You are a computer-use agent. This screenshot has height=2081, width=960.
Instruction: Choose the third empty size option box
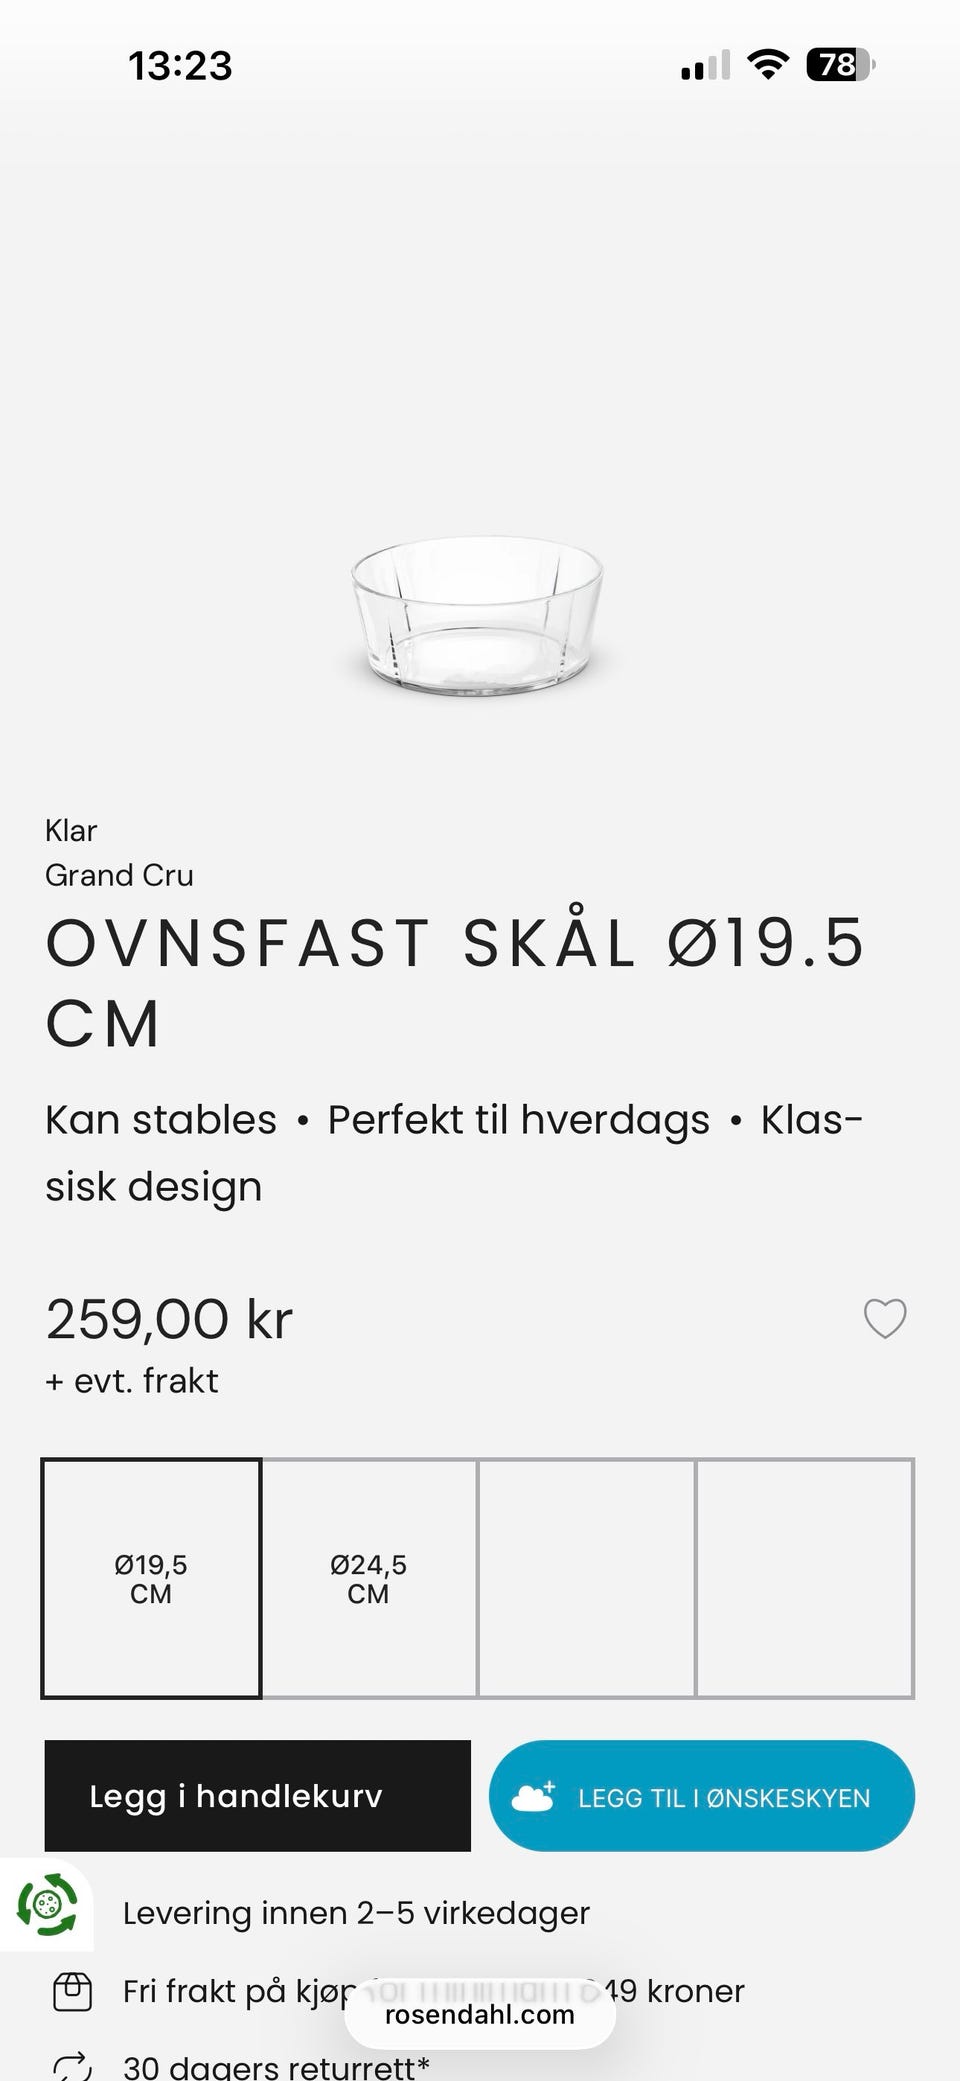pyautogui.click(x=586, y=1578)
